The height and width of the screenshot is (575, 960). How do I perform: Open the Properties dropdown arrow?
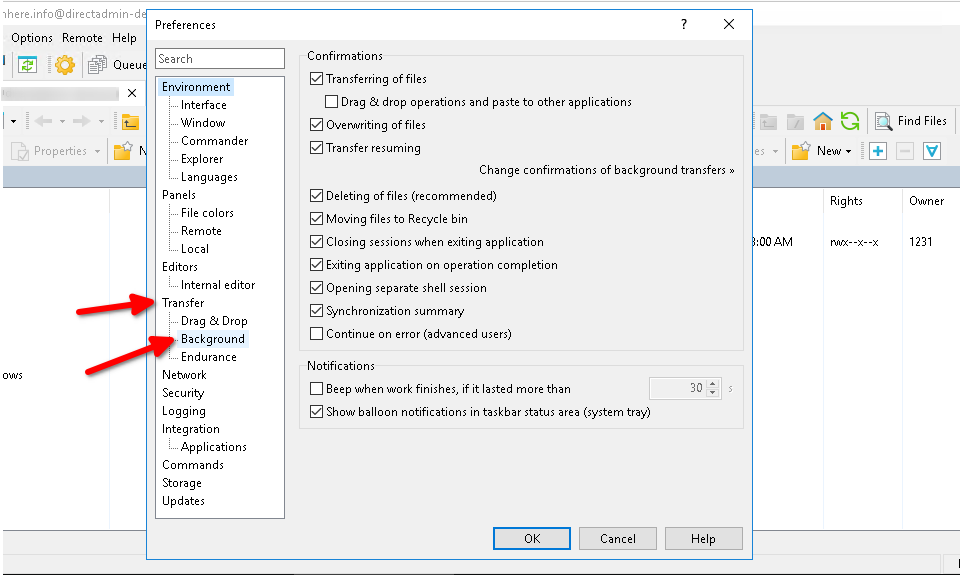(98, 152)
